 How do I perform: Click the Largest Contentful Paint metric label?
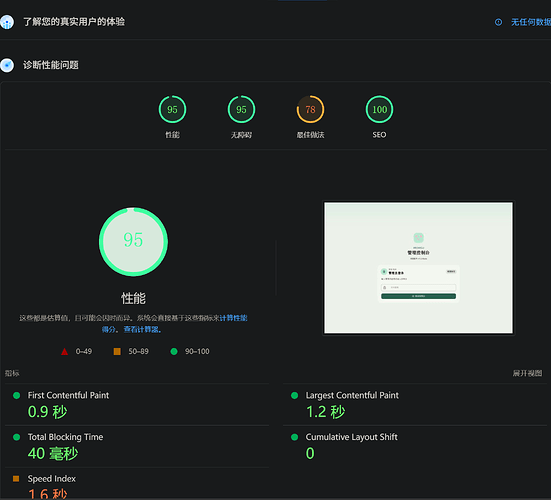coord(352,395)
